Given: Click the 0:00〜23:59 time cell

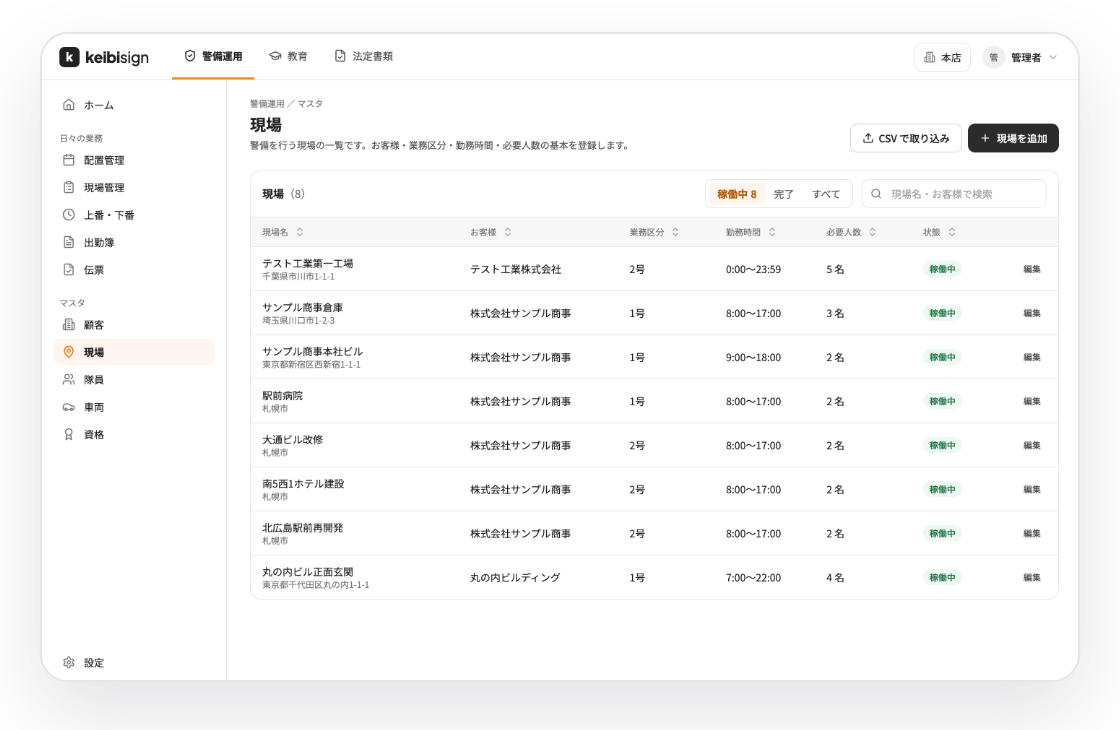Looking at the screenshot, I should (753, 269).
